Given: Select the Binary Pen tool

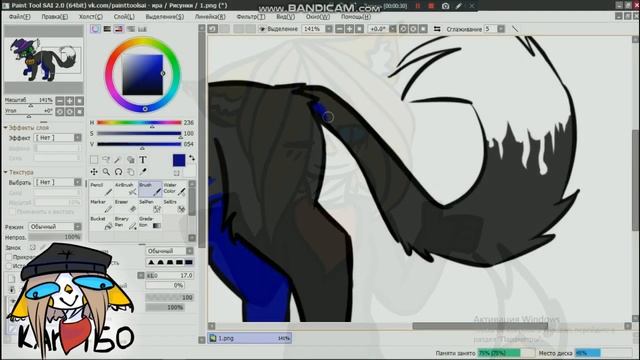Looking at the screenshot, I should (126, 223).
